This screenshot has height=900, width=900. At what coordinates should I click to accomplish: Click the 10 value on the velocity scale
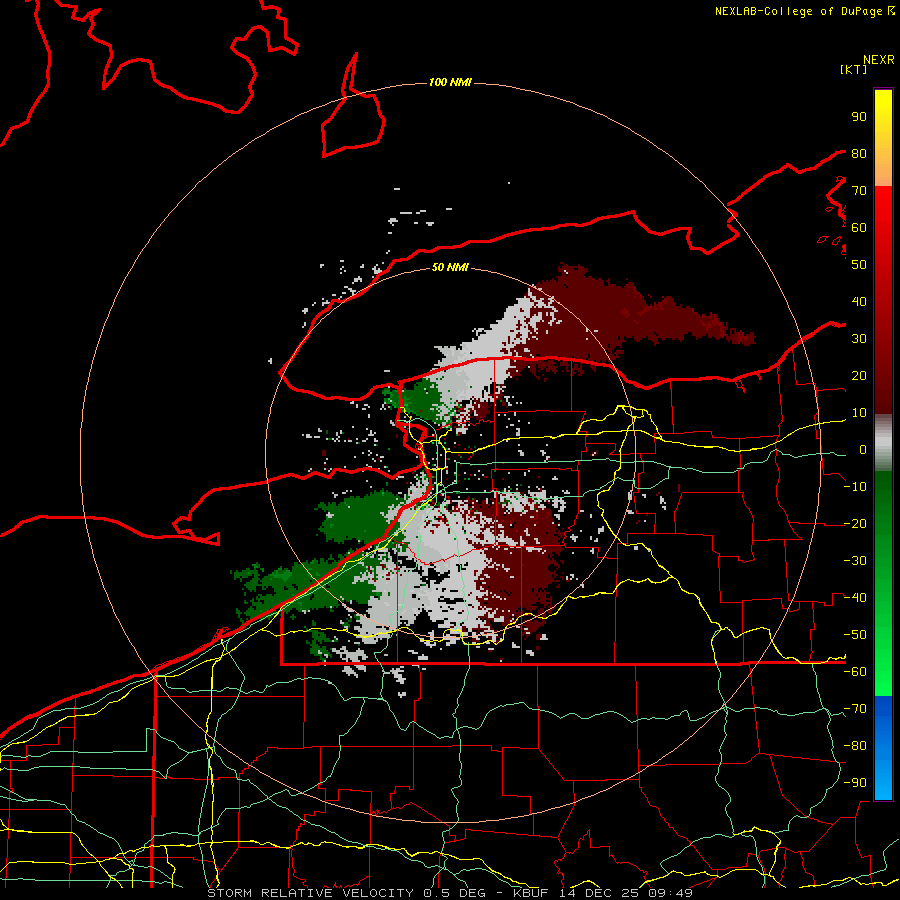pyautogui.click(x=859, y=413)
